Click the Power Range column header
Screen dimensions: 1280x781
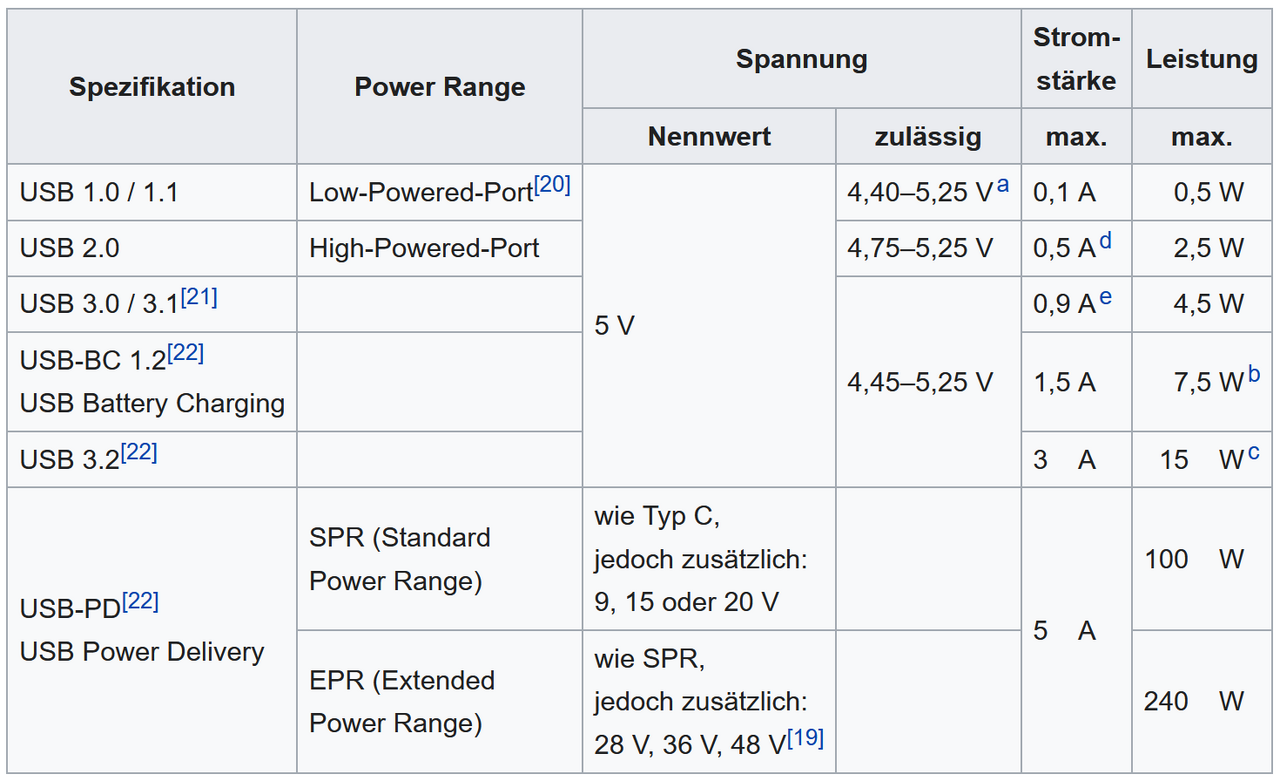(x=440, y=87)
